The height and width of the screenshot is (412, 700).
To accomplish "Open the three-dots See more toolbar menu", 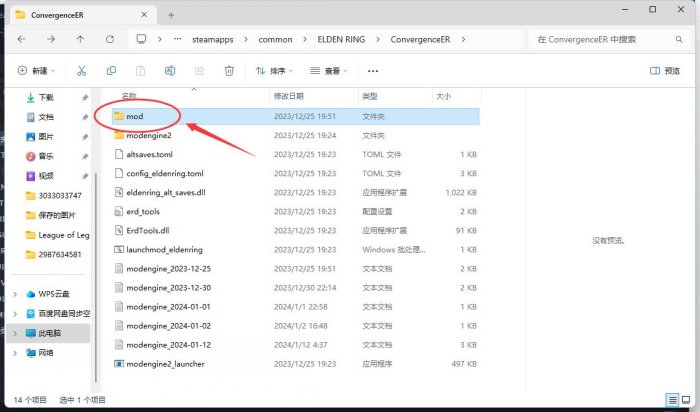I will 373,71.
